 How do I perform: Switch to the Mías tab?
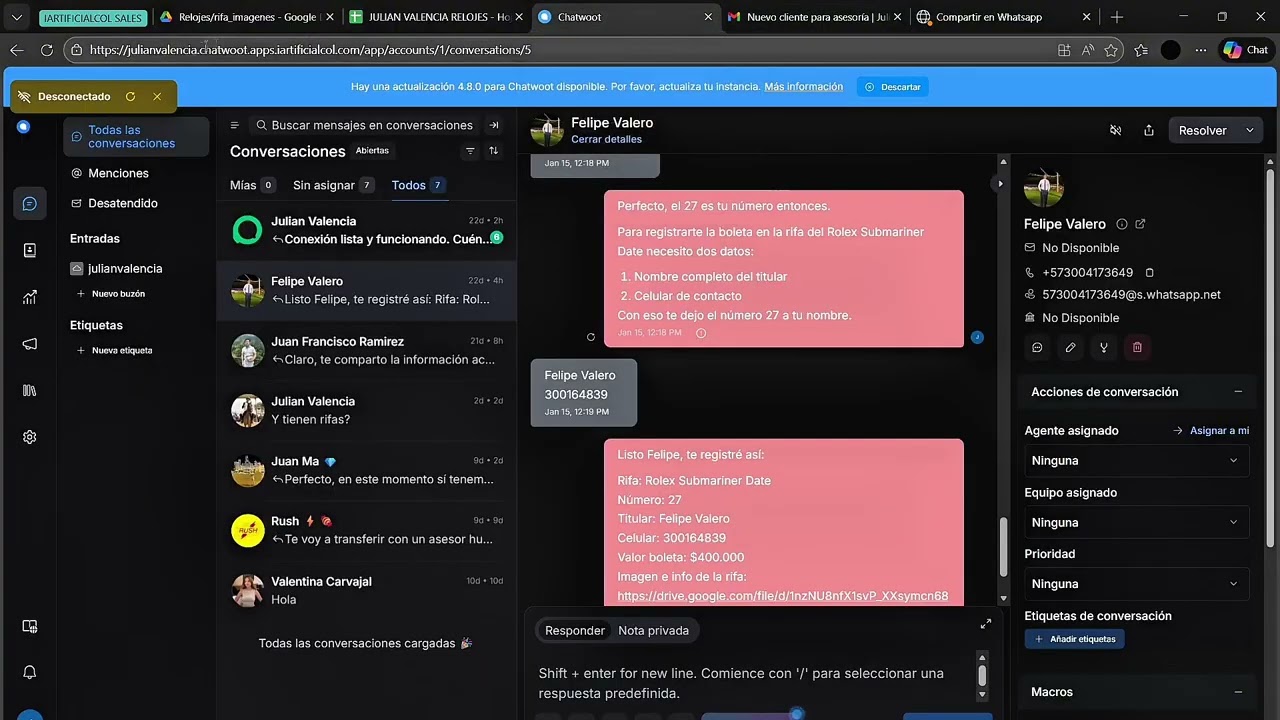pos(253,185)
